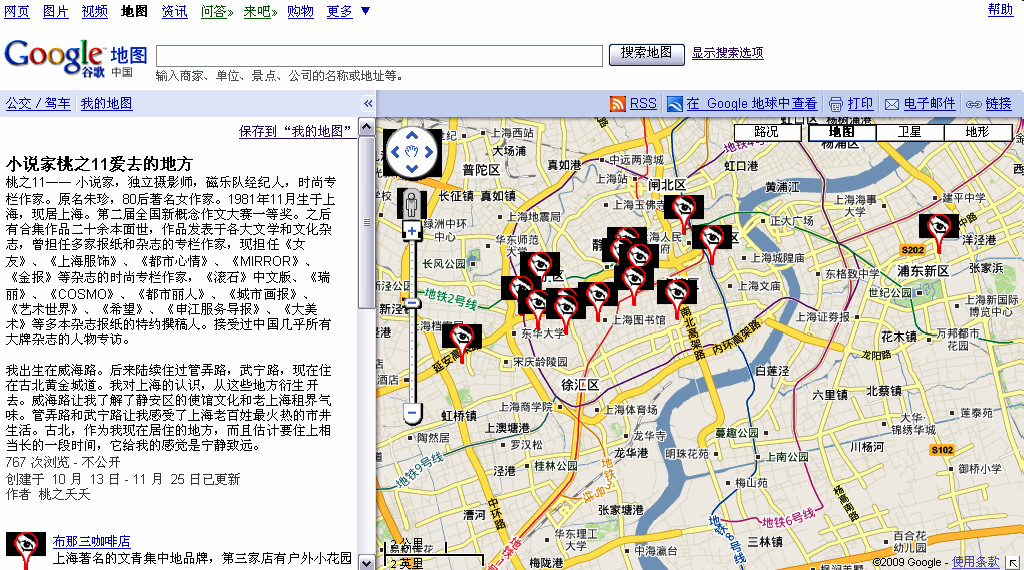Open 公交 / 驾车 directions link
The image size is (1024, 570).
tap(38, 103)
